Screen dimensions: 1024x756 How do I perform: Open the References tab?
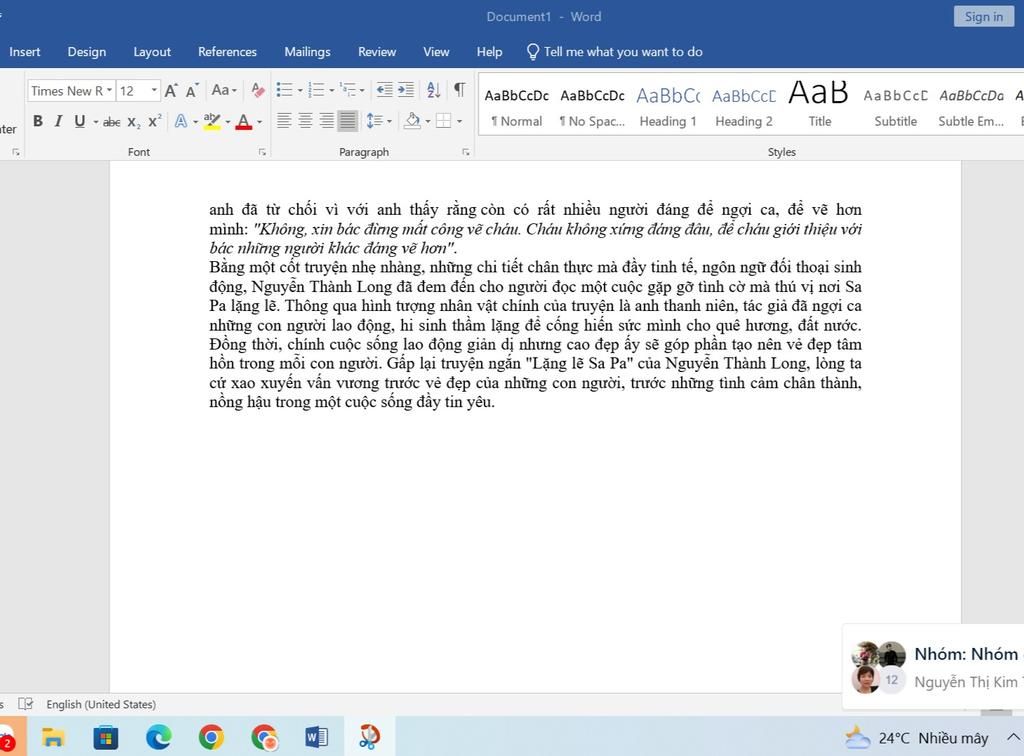click(x=227, y=52)
